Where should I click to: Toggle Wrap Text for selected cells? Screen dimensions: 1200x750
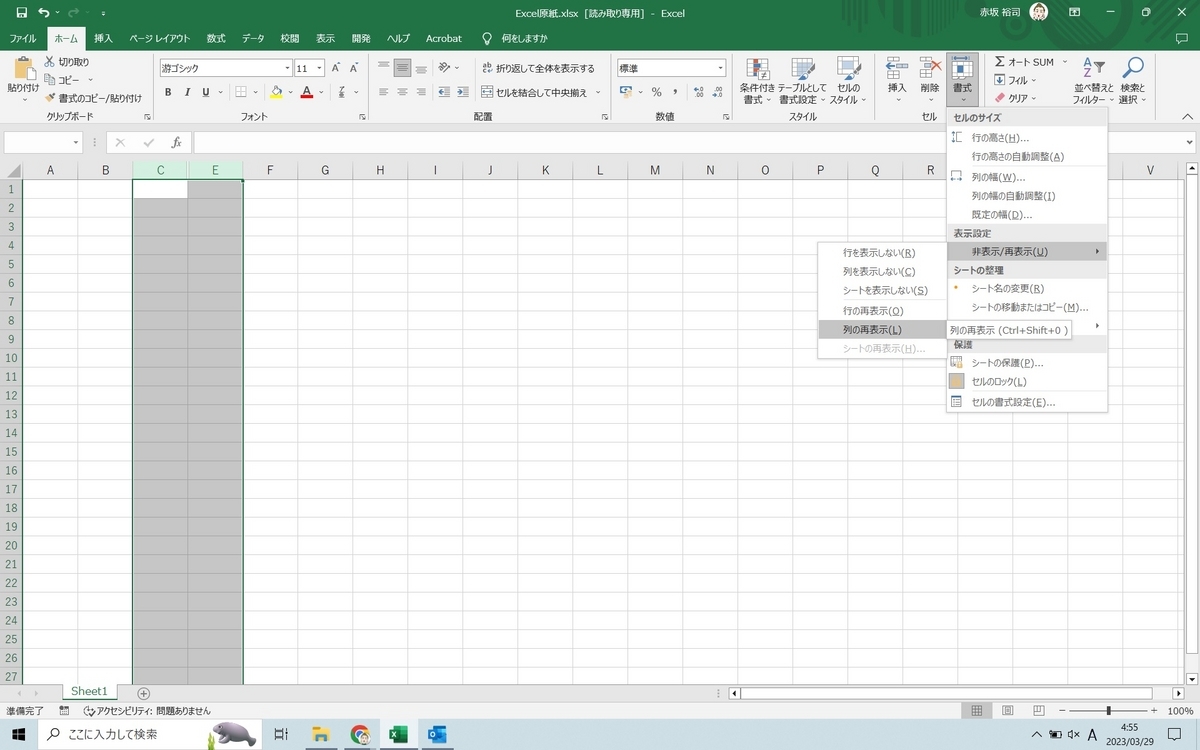539,68
